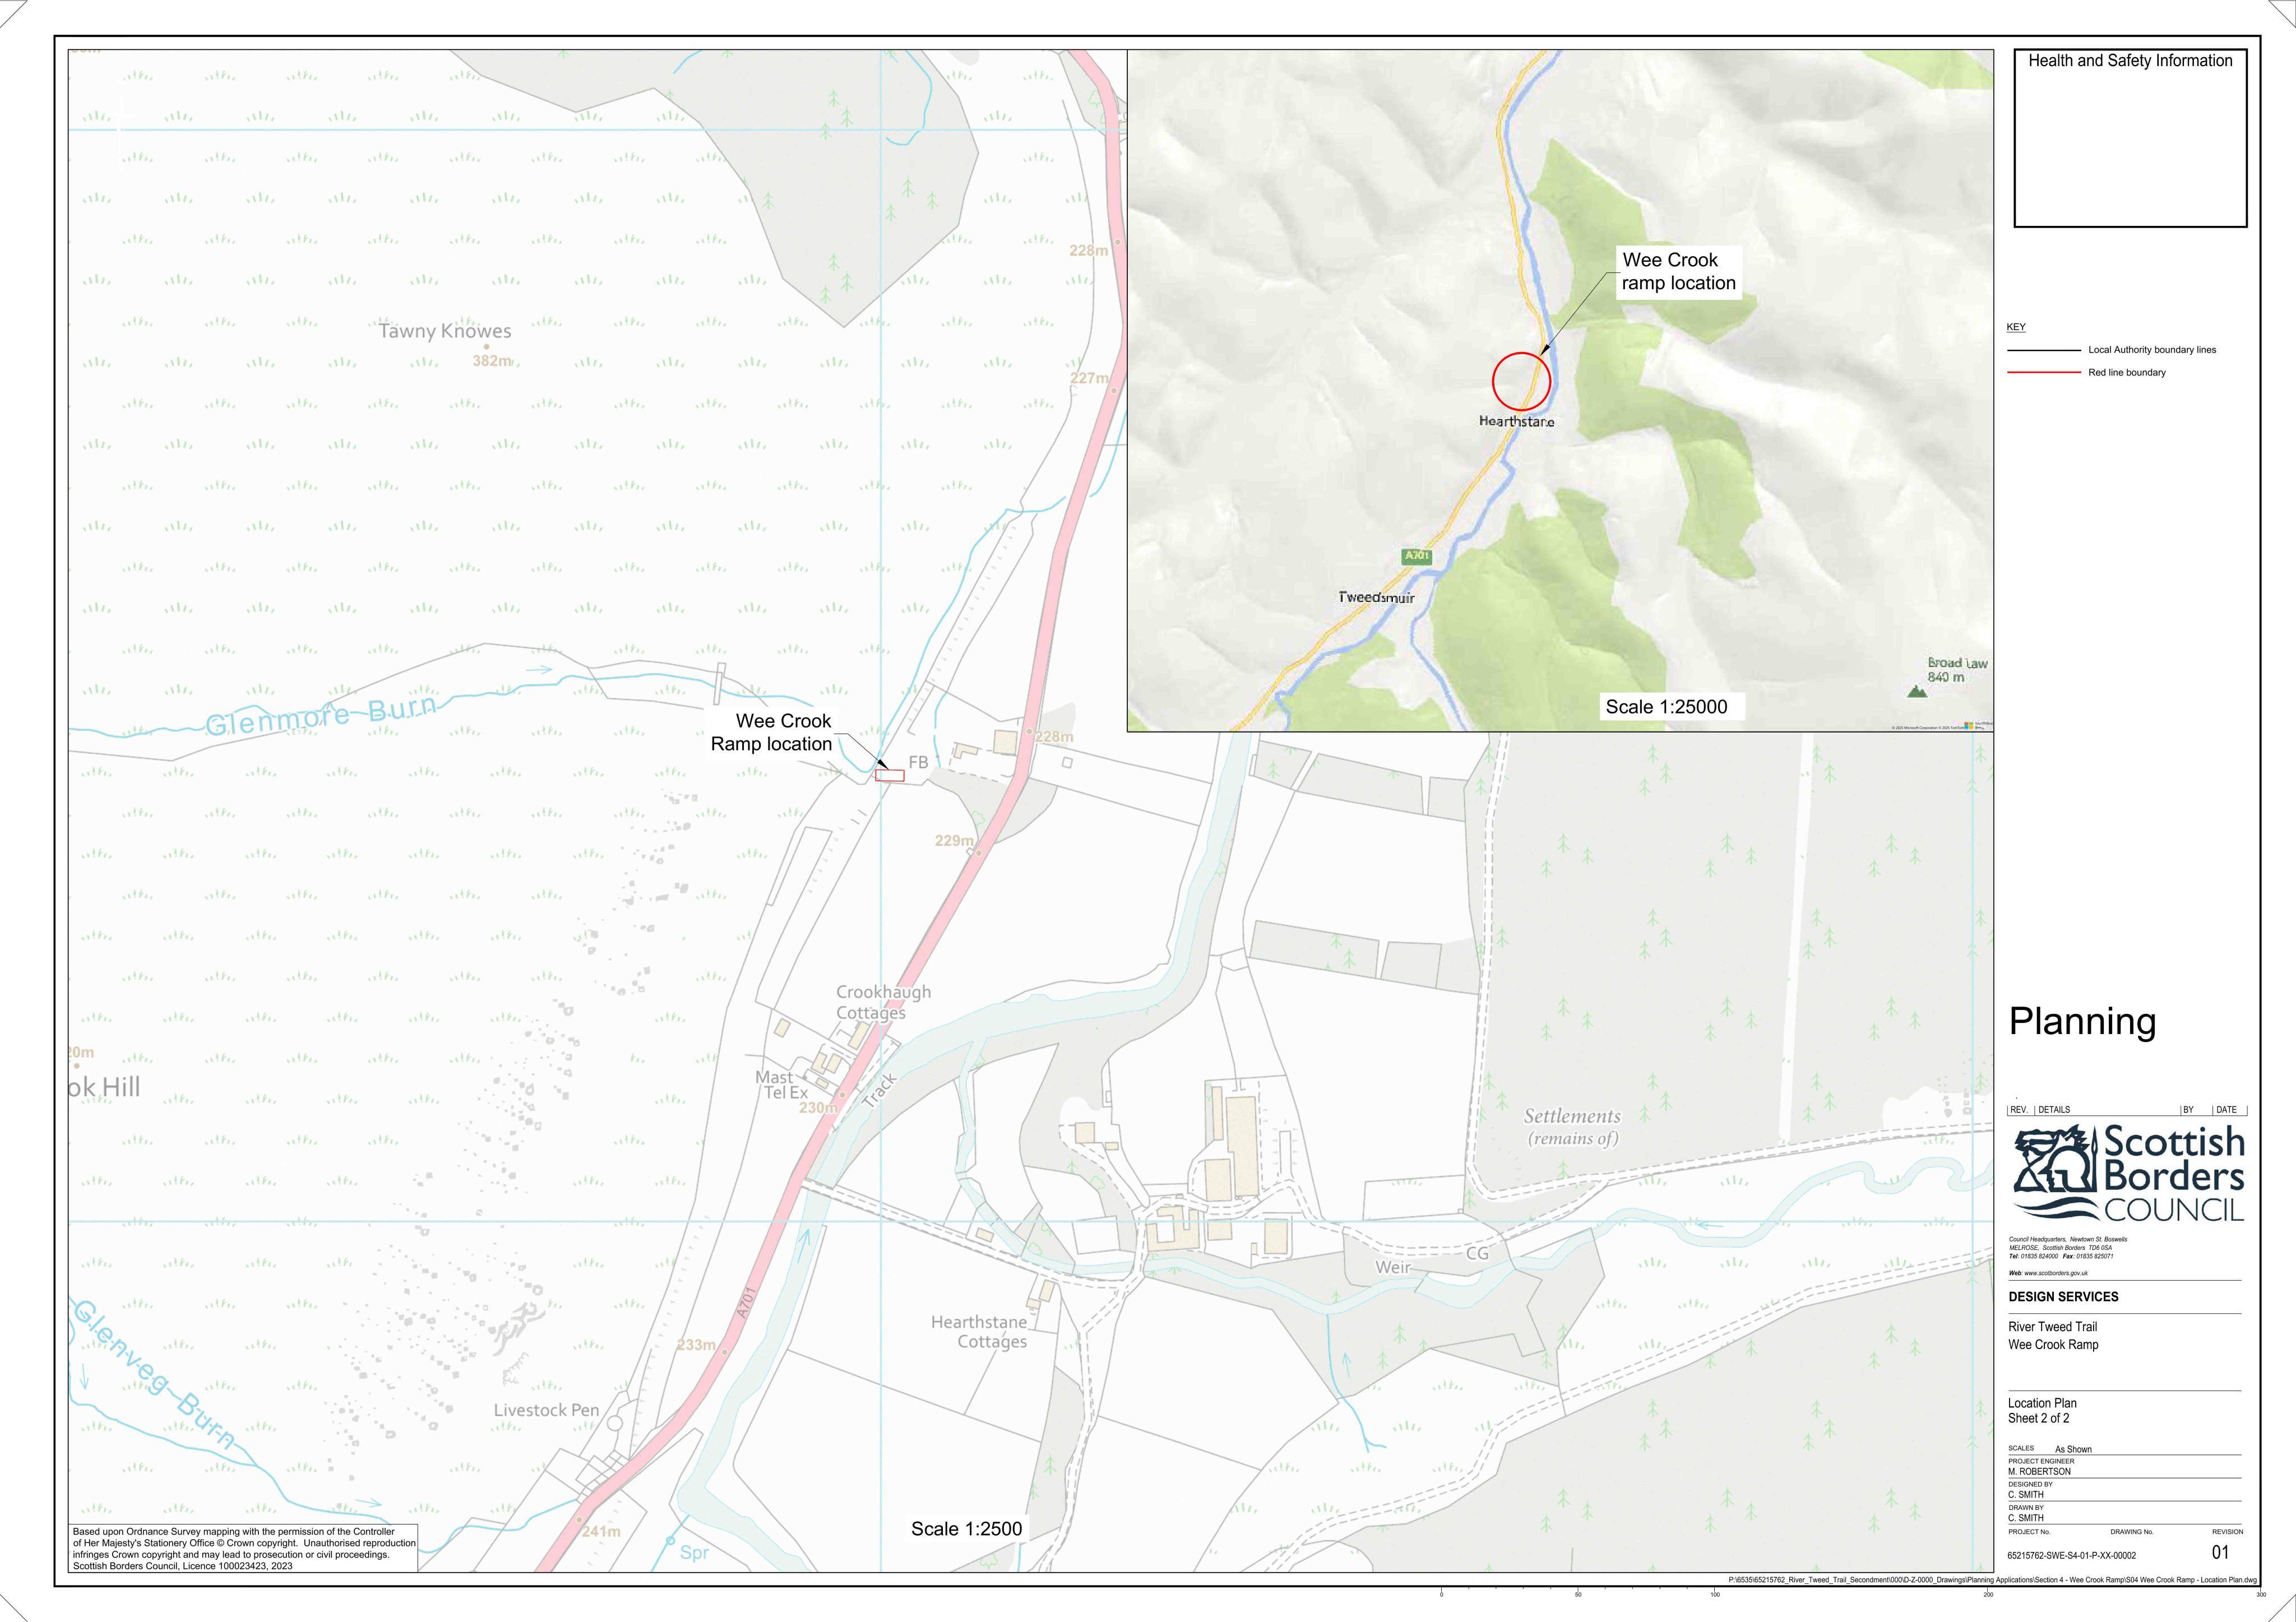The width and height of the screenshot is (2296, 1622).
Task: Click 'Location Plan' drawing title
Action: coord(2042,1403)
